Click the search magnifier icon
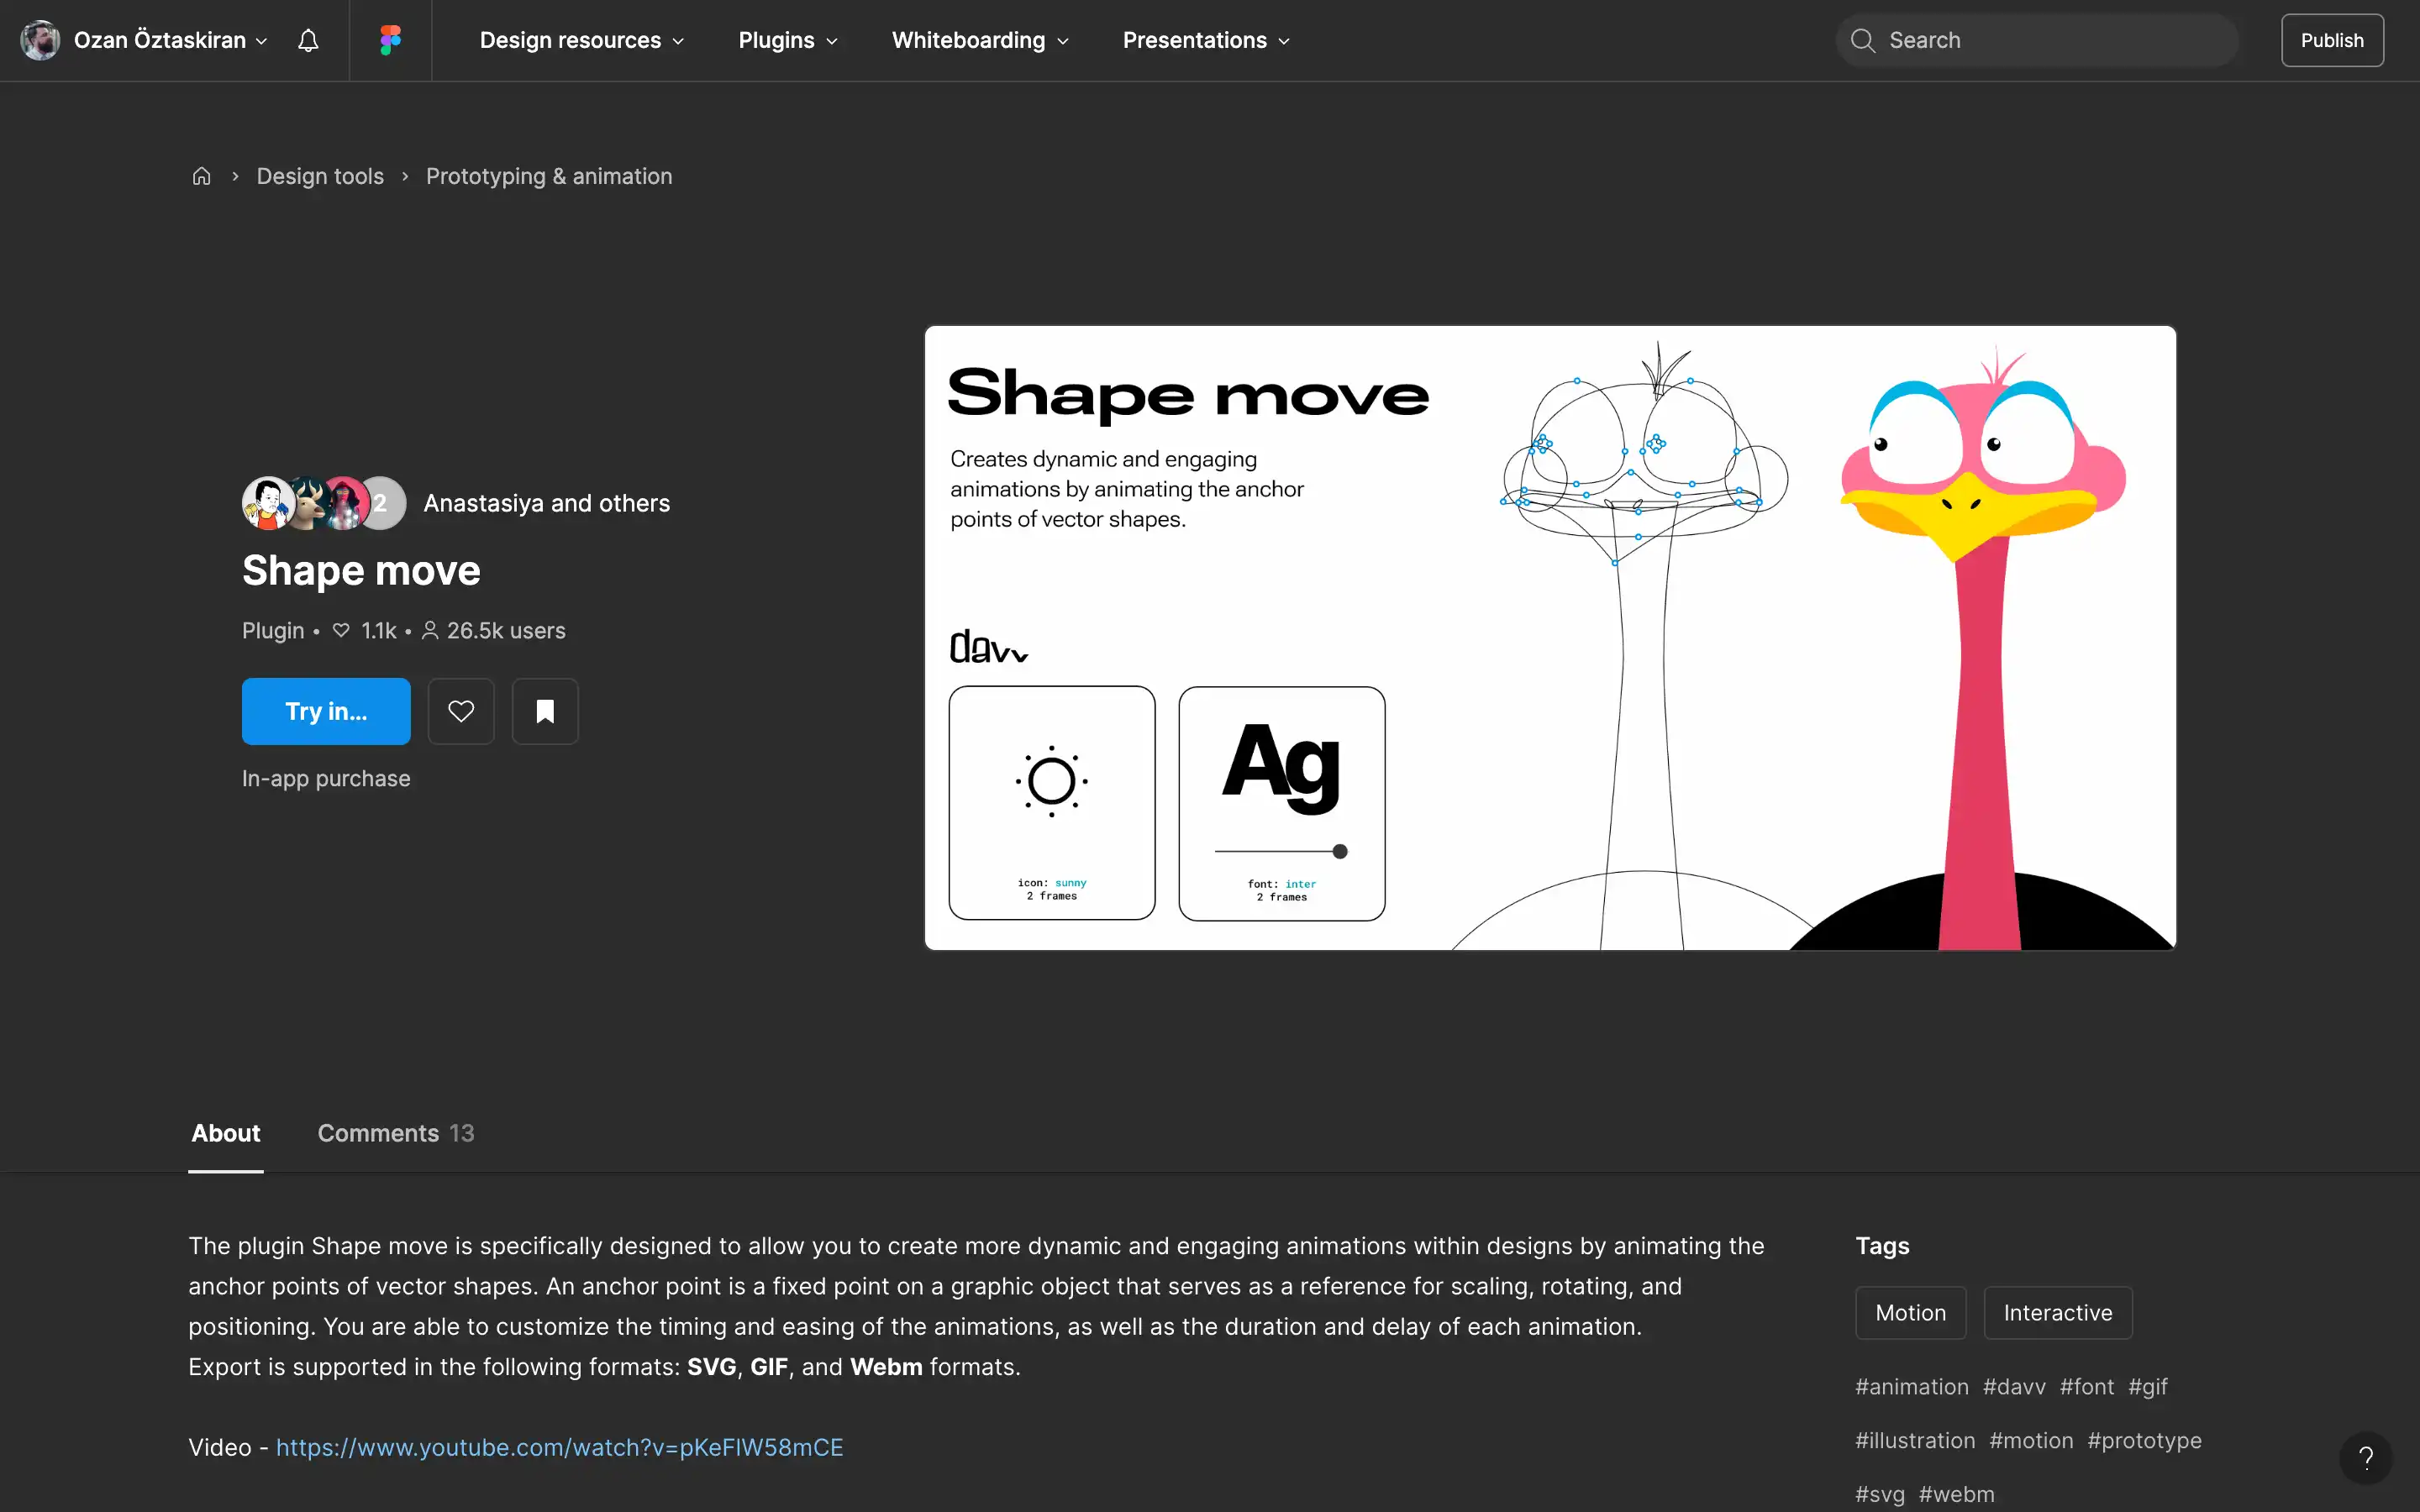 (1862, 40)
